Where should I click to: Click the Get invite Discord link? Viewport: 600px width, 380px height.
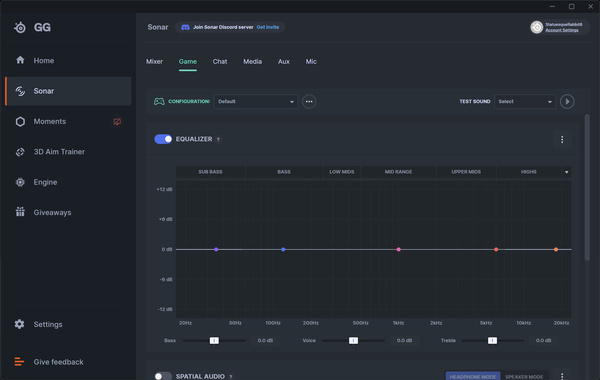[x=267, y=27]
